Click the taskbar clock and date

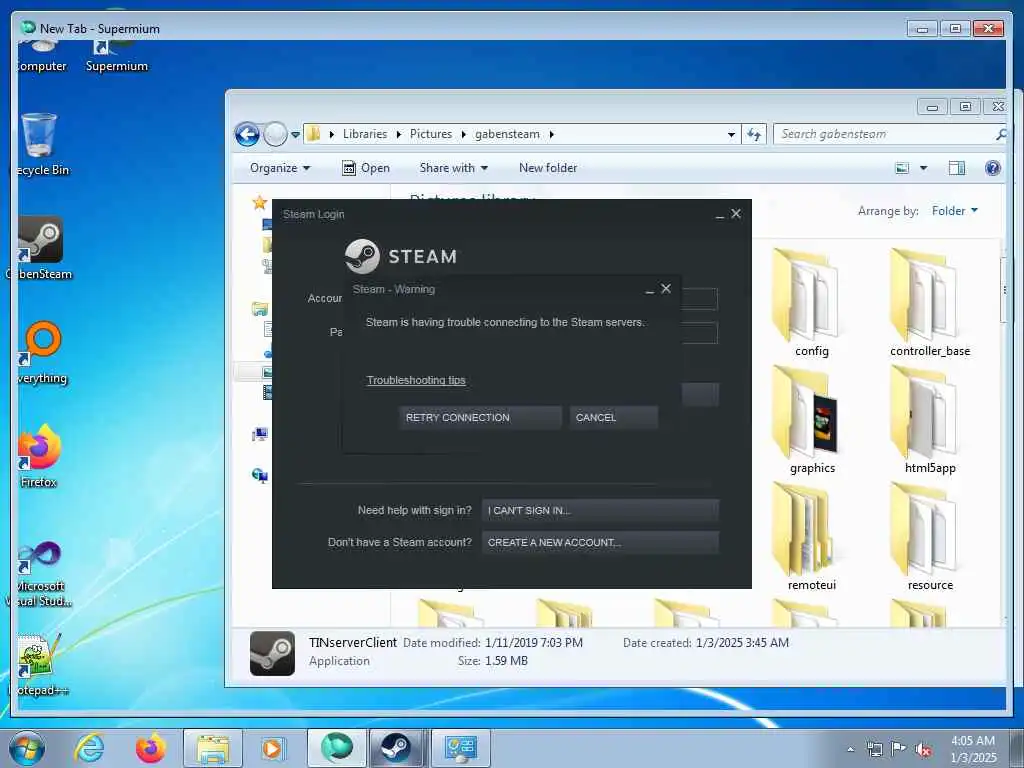point(973,749)
